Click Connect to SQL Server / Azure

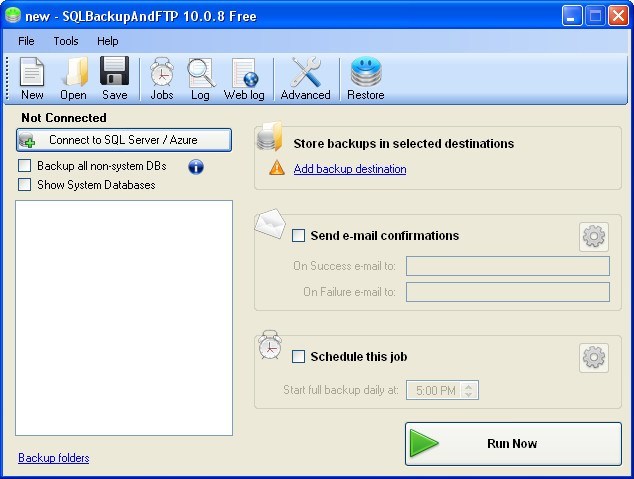(124, 140)
